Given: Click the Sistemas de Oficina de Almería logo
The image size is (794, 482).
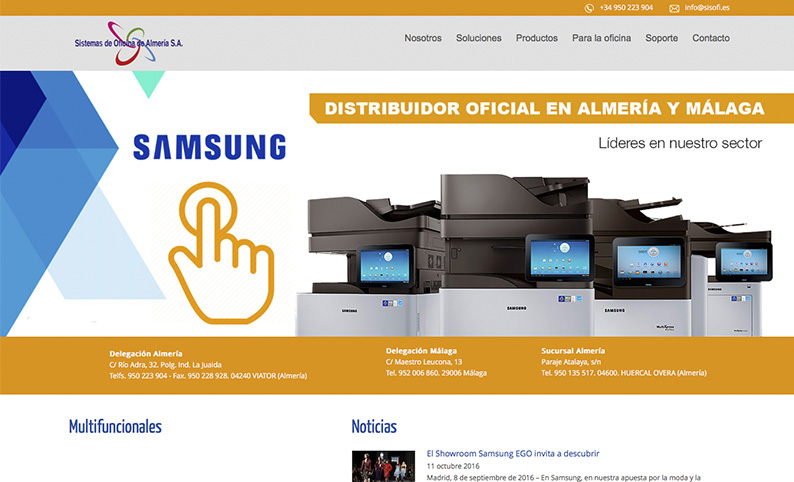Looking at the screenshot, I should (129, 43).
